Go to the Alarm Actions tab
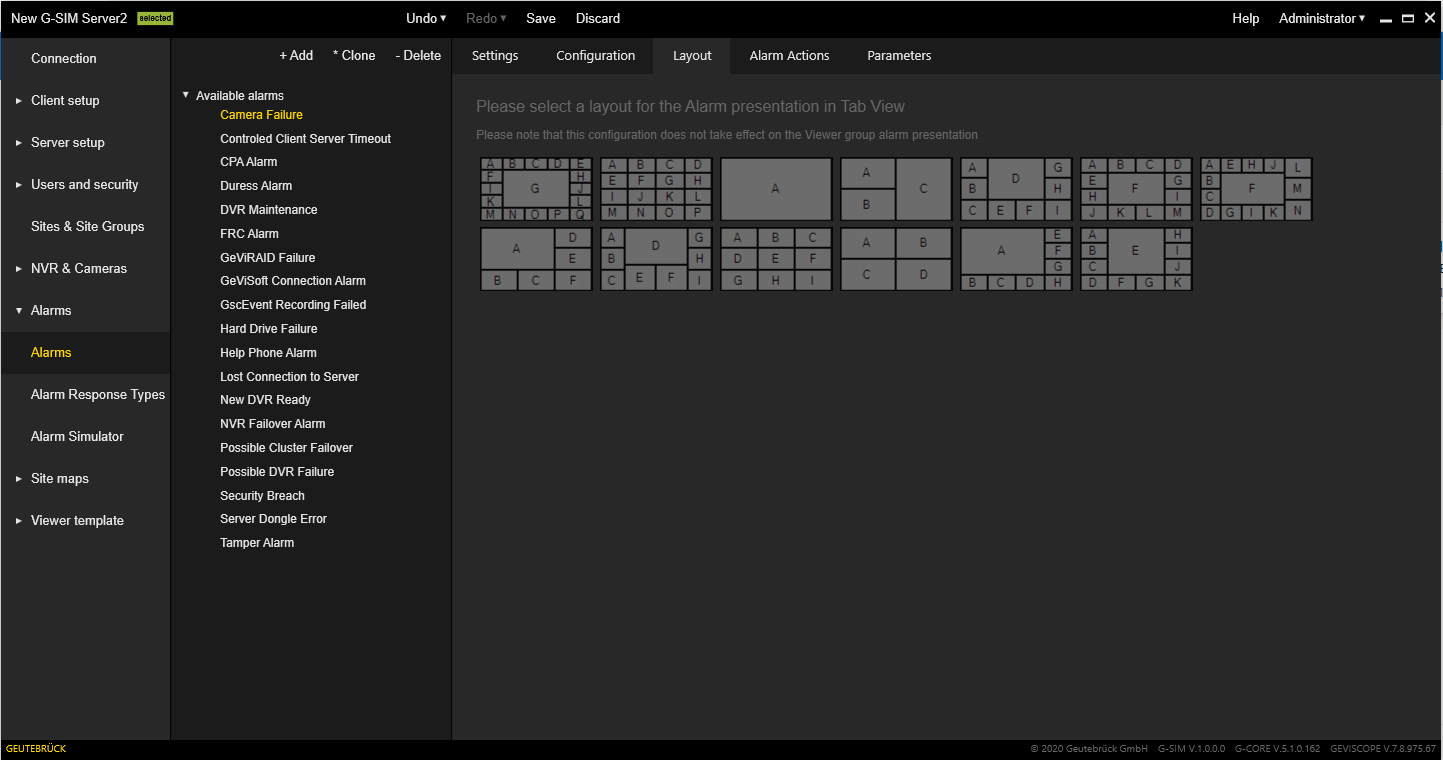This screenshot has height=760, width=1443. (790, 56)
